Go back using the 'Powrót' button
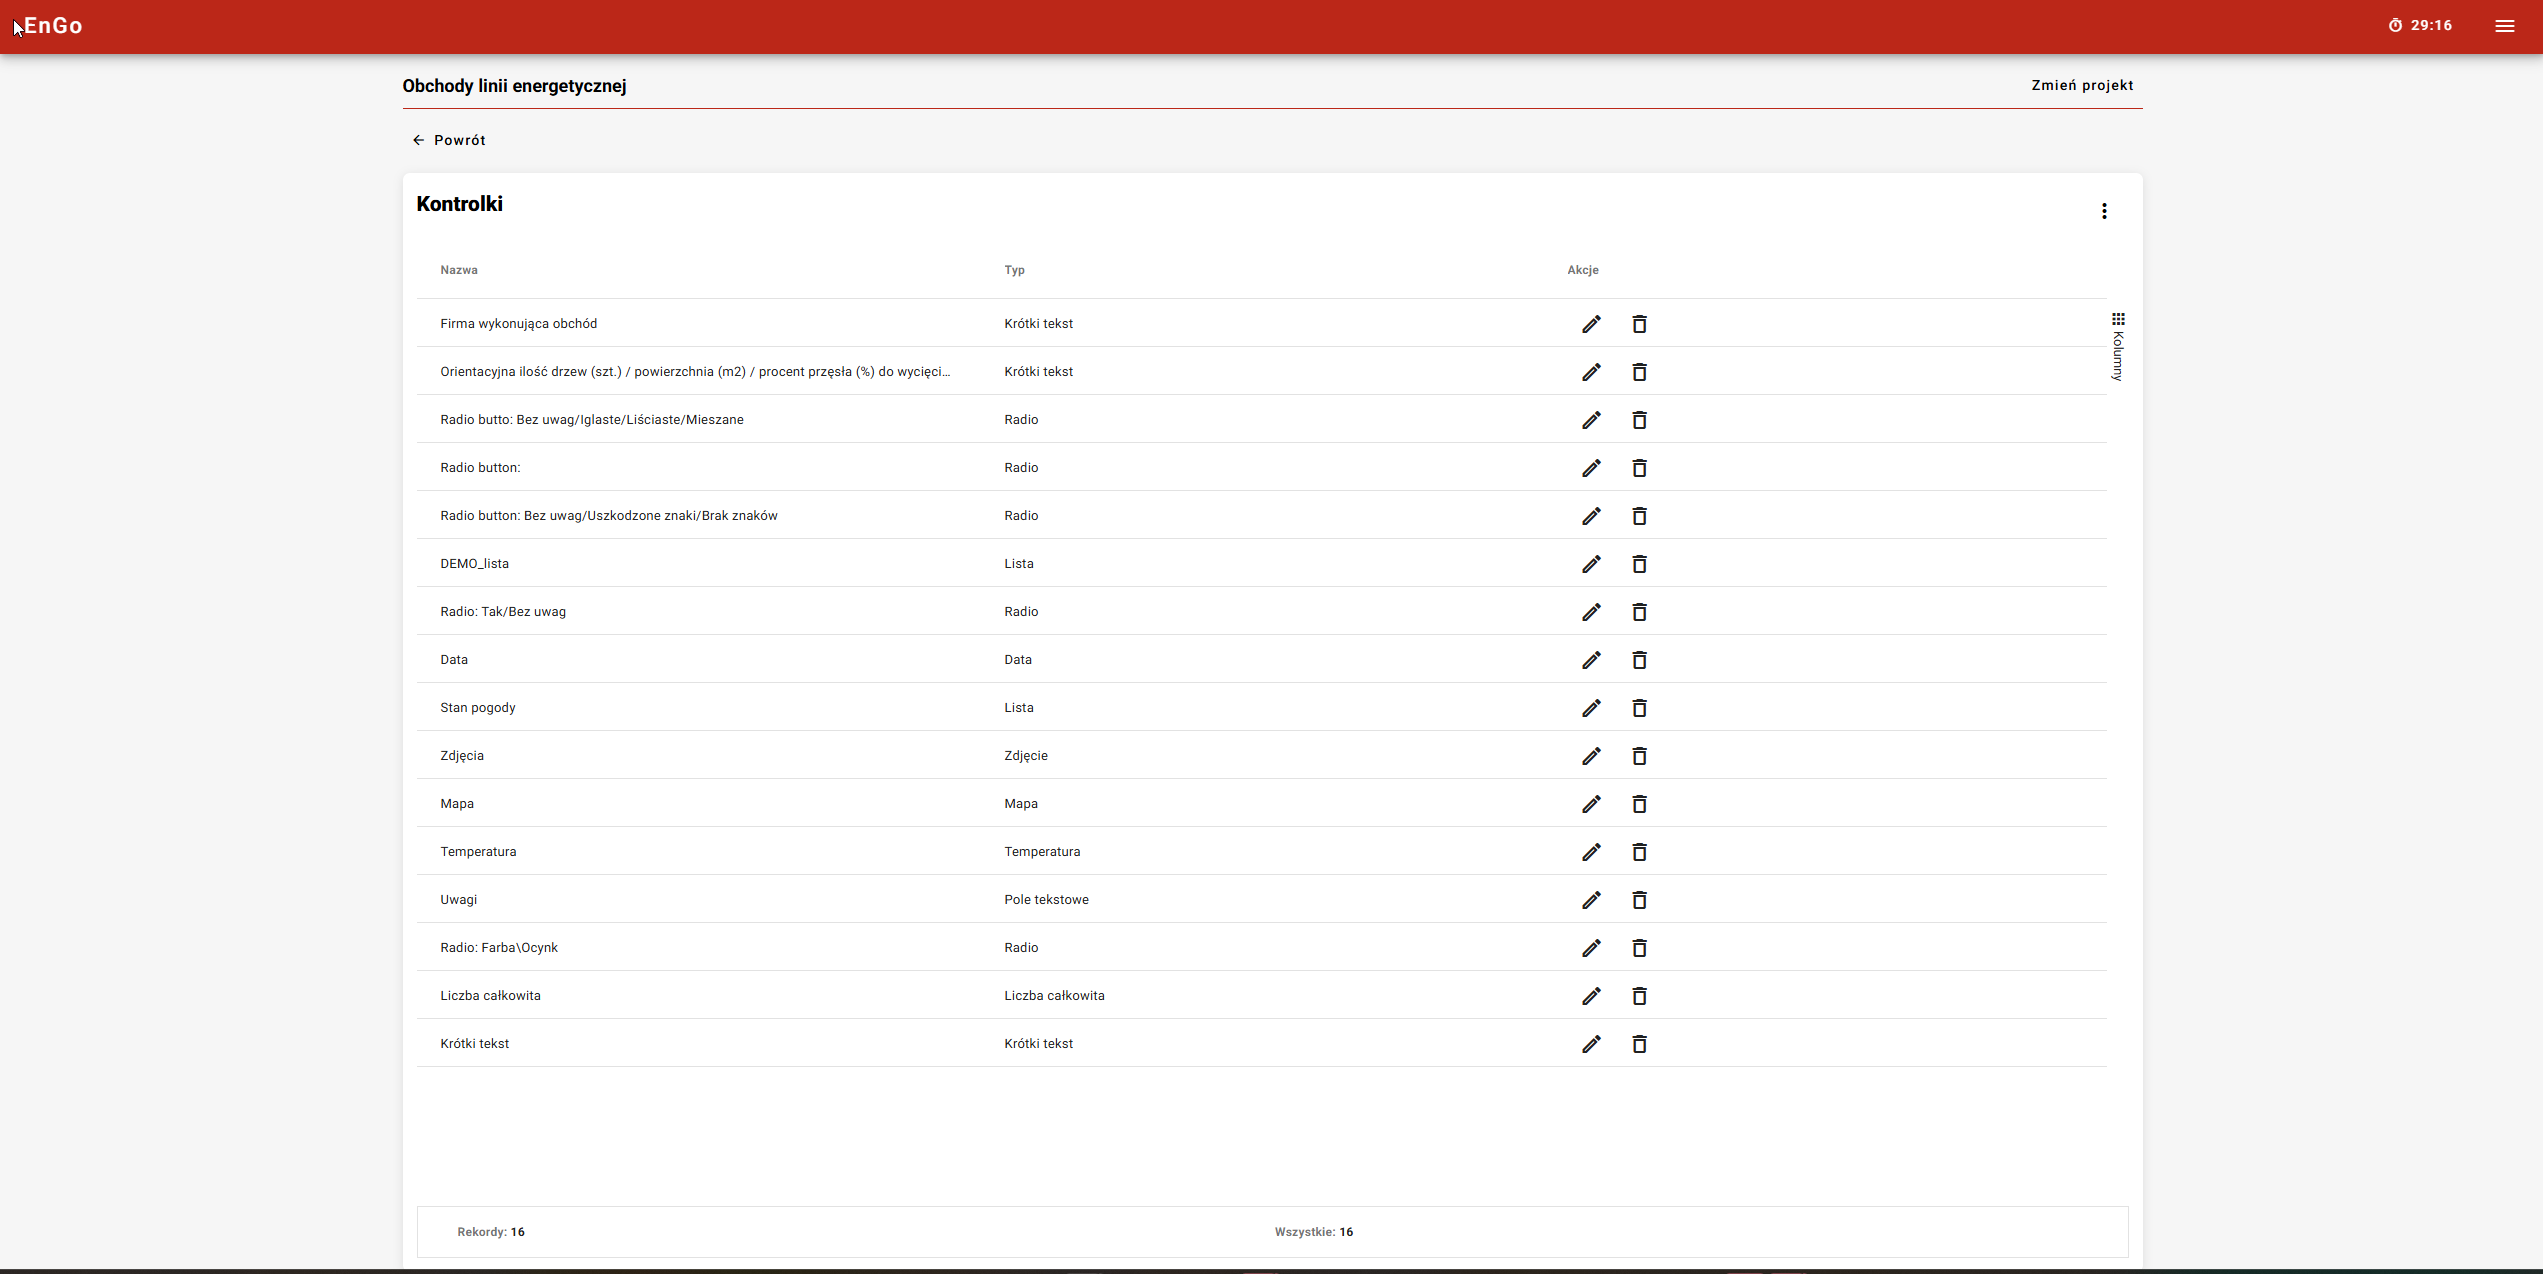 coord(449,140)
